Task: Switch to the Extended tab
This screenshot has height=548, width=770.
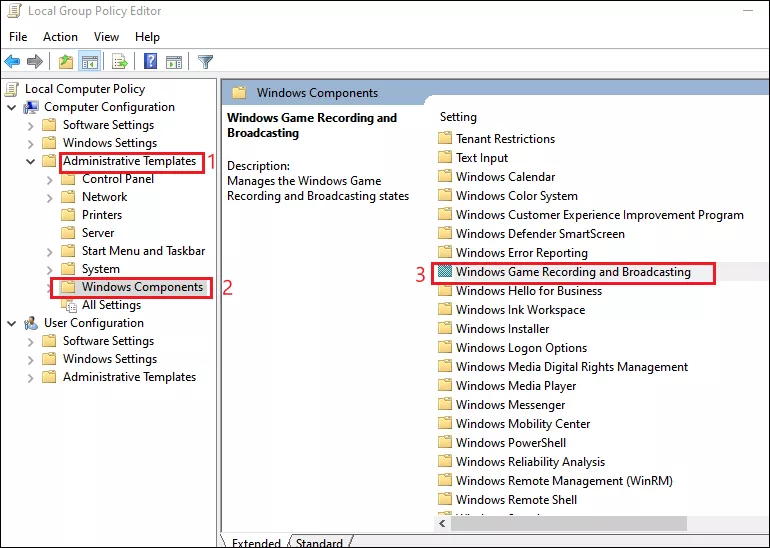Action: [256, 543]
